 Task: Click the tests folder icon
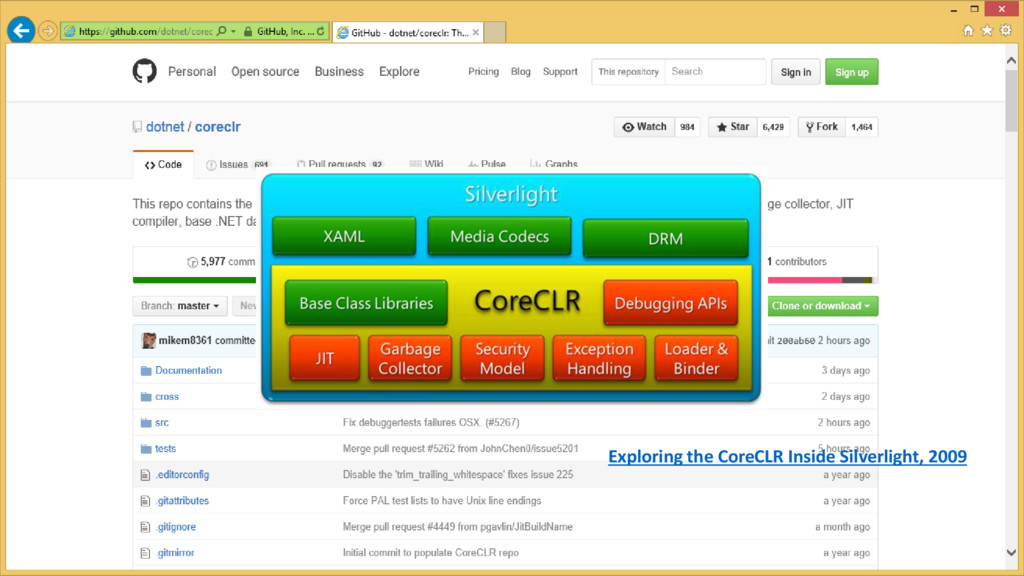(x=146, y=449)
